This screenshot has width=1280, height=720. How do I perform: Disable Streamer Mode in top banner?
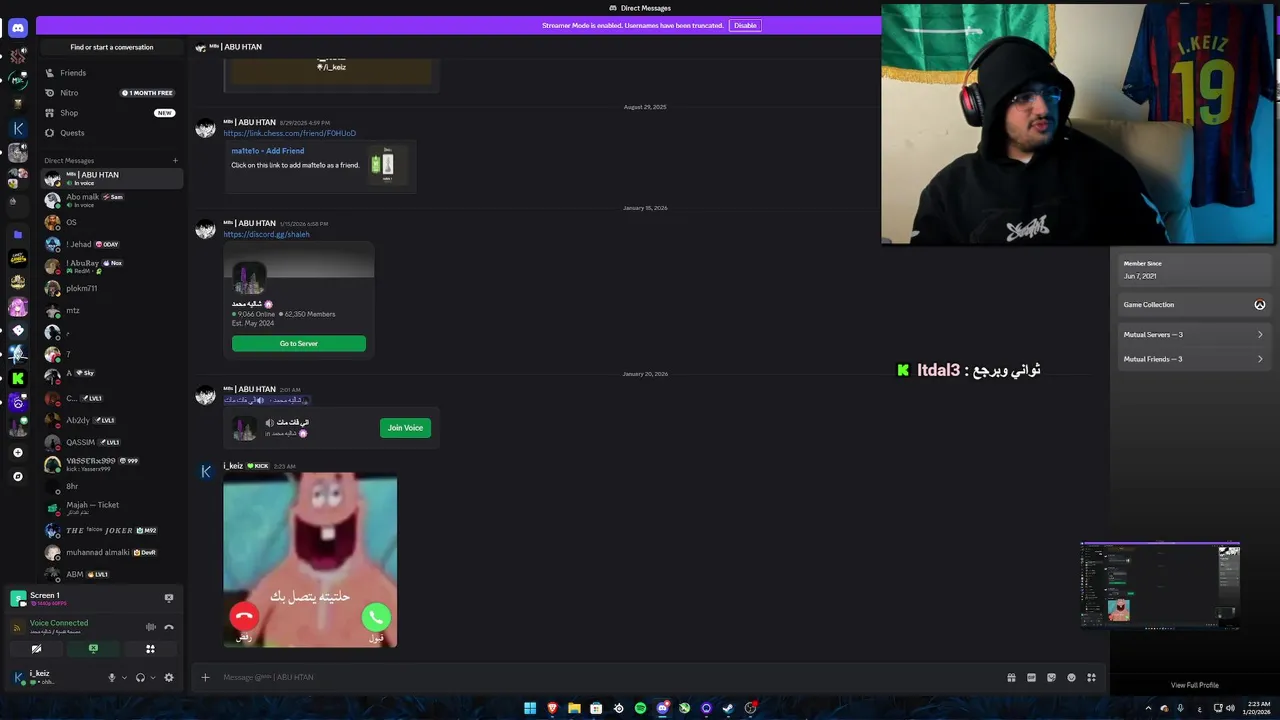[x=745, y=25]
